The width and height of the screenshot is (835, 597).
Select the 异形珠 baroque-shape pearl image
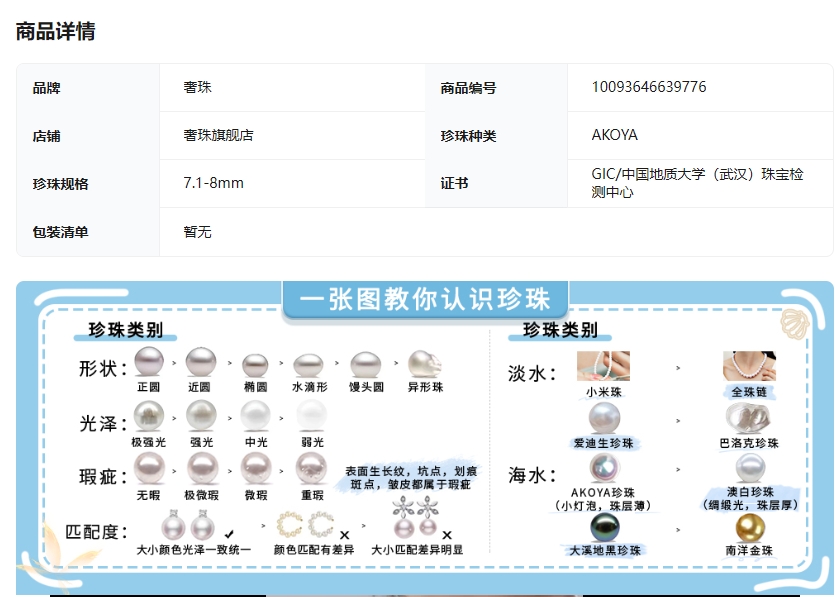[x=424, y=364]
